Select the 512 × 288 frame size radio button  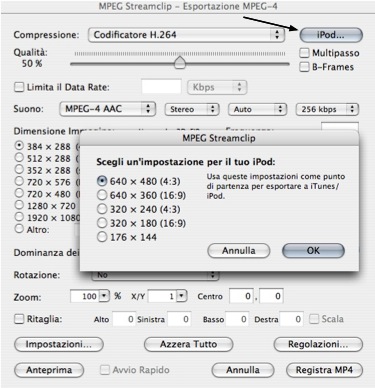click(x=20, y=157)
